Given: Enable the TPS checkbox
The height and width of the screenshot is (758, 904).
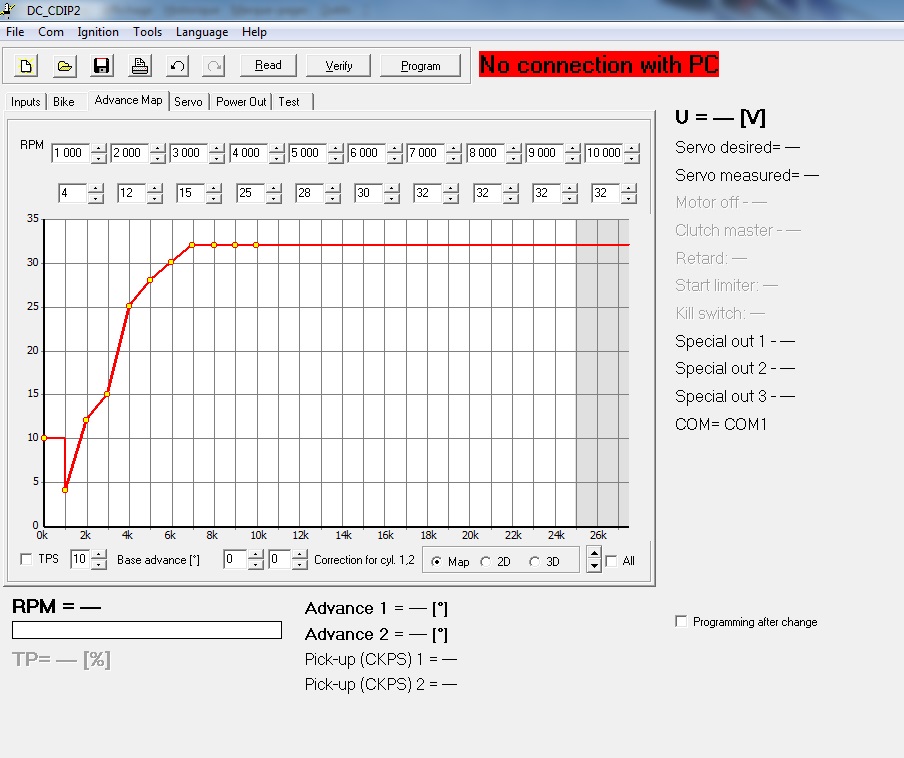Looking at the screenshot, I should point(26,560).
